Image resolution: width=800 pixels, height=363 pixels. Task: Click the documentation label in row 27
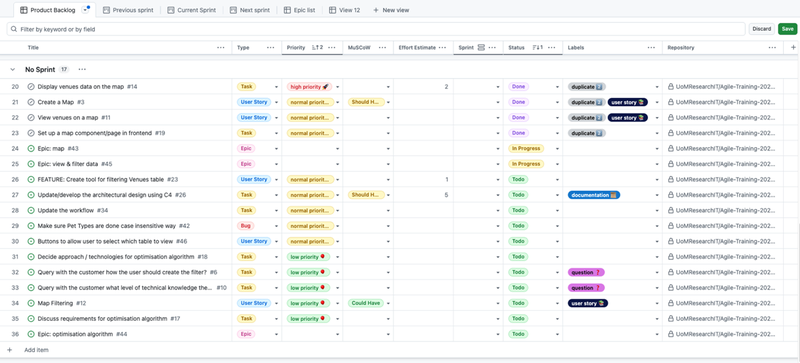tap(594, 195)
